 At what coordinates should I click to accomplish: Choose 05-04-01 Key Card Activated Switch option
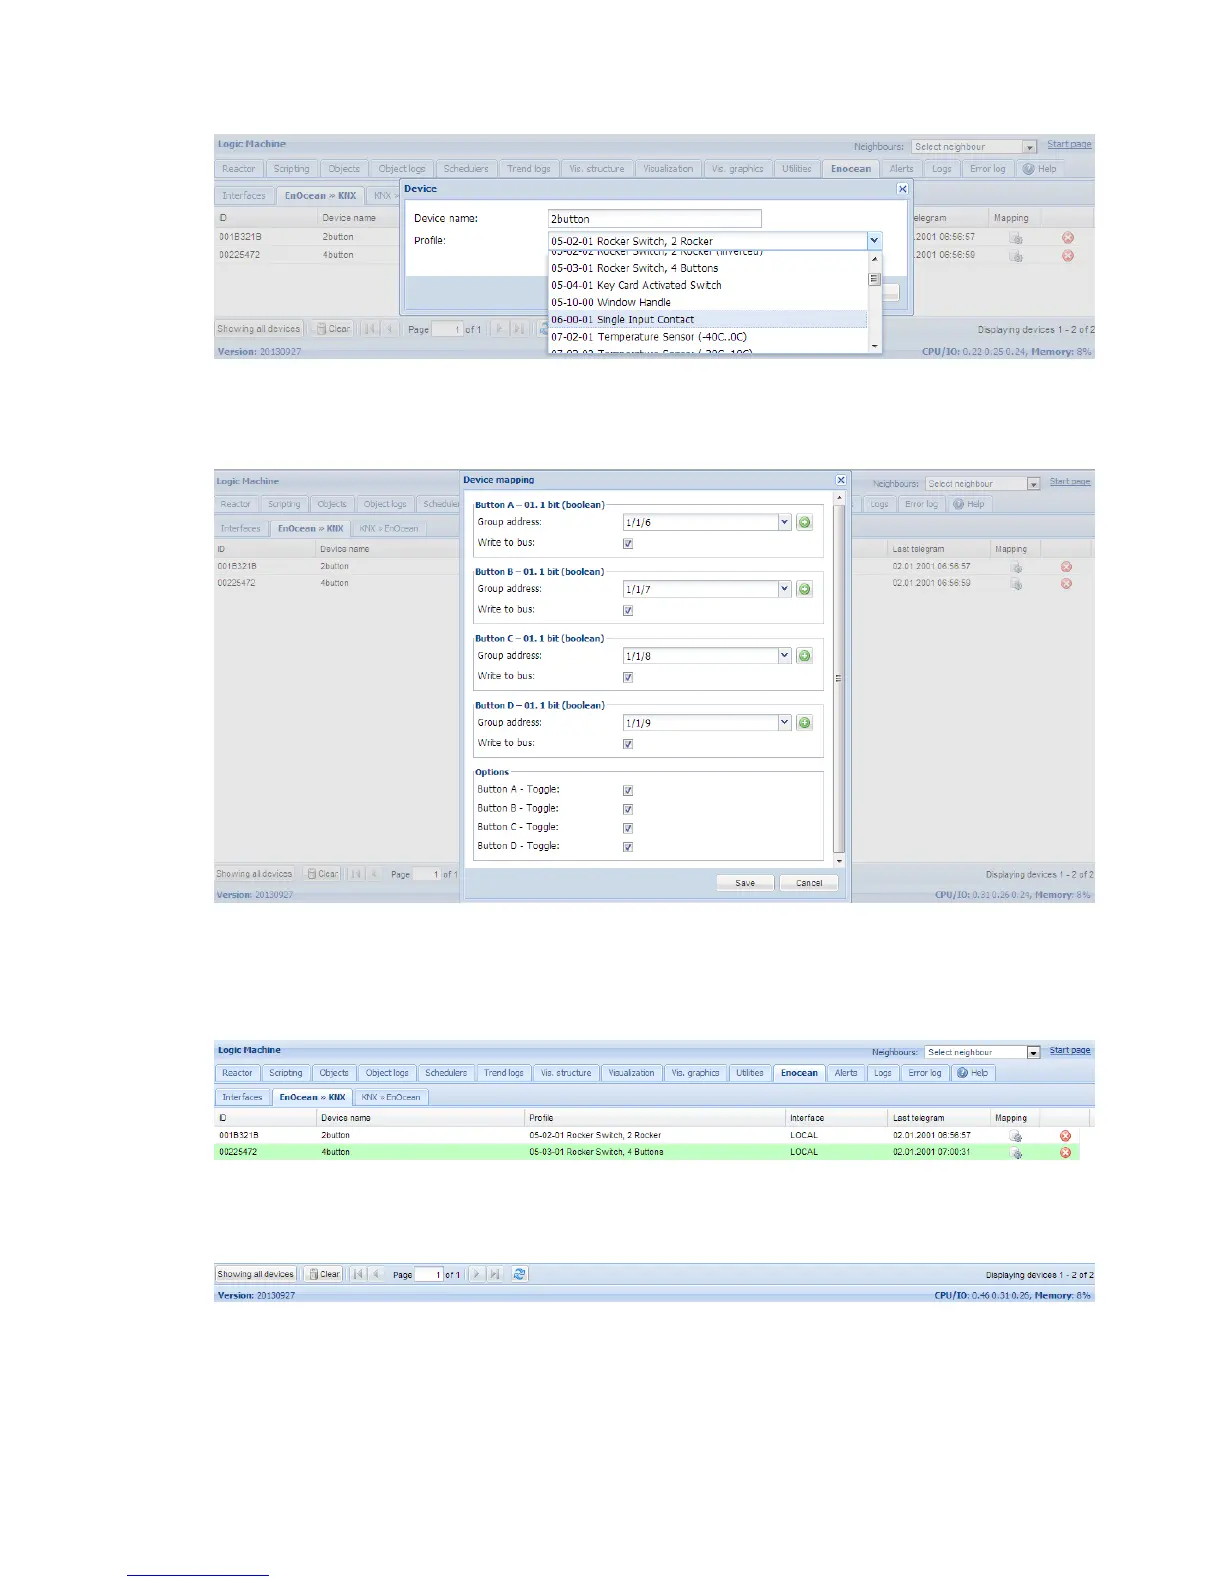707,285
